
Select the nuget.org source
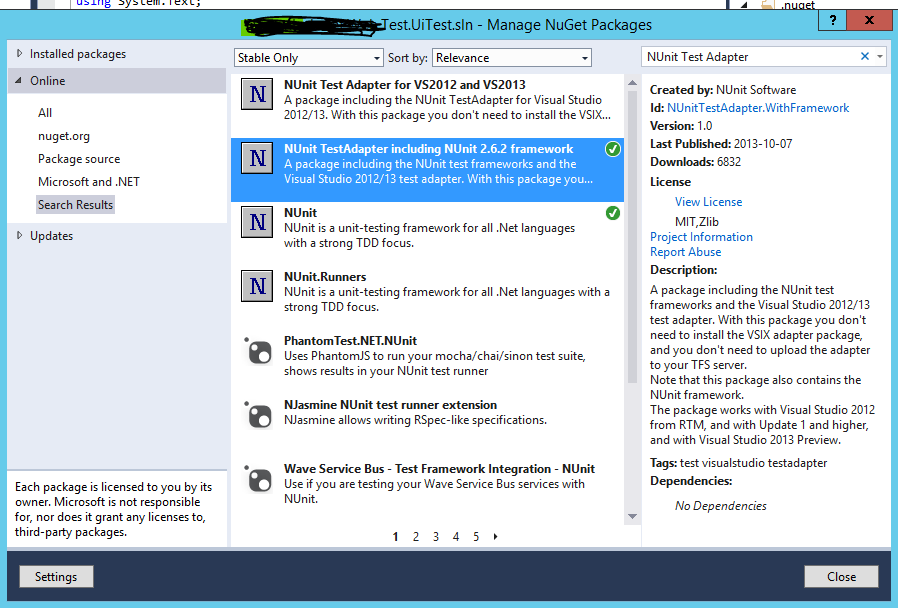[64, 136]
